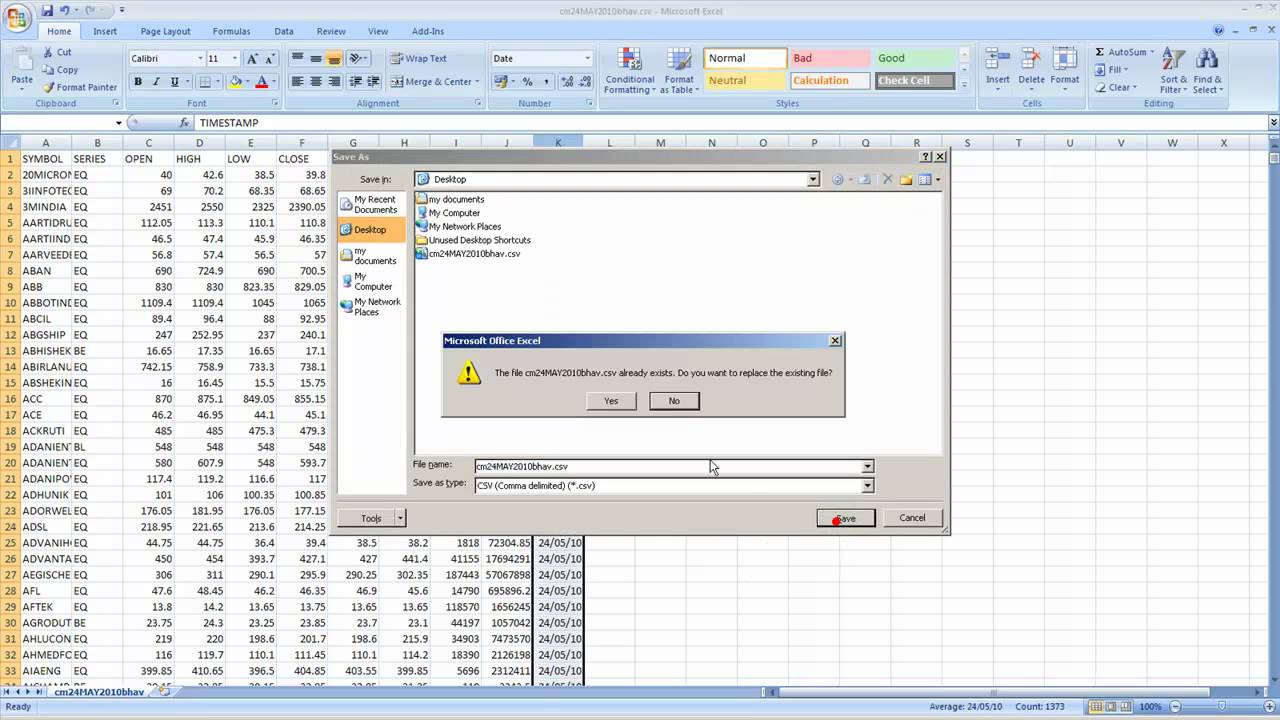Click Up One Level icon in Save As
This screenshot has width=1280, height=720.
click(x=864, y=180)
